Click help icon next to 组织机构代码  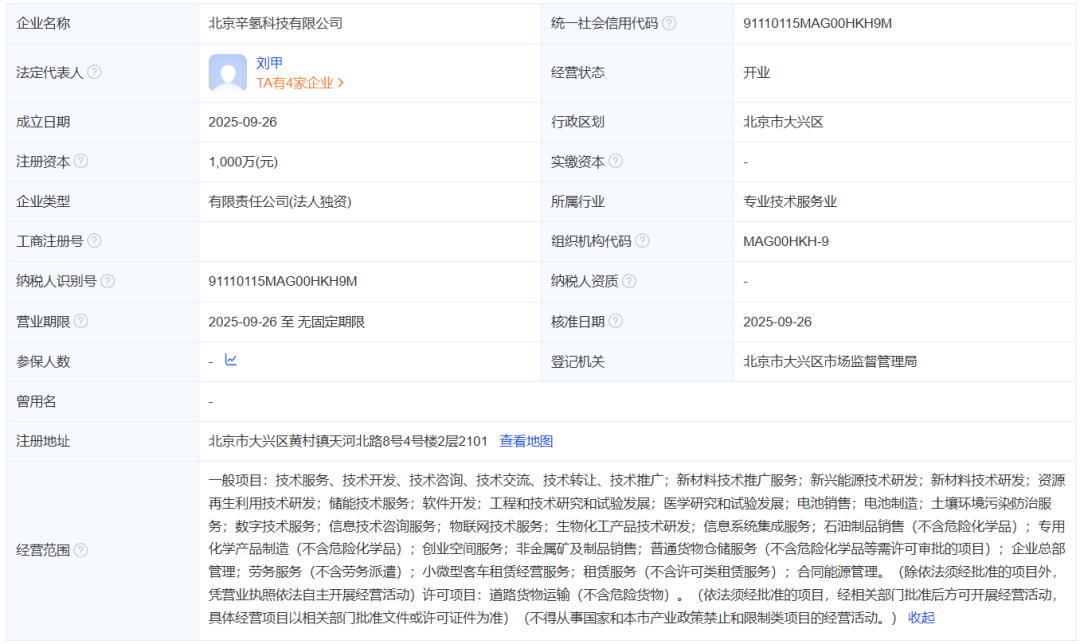(x=642, y=241)
